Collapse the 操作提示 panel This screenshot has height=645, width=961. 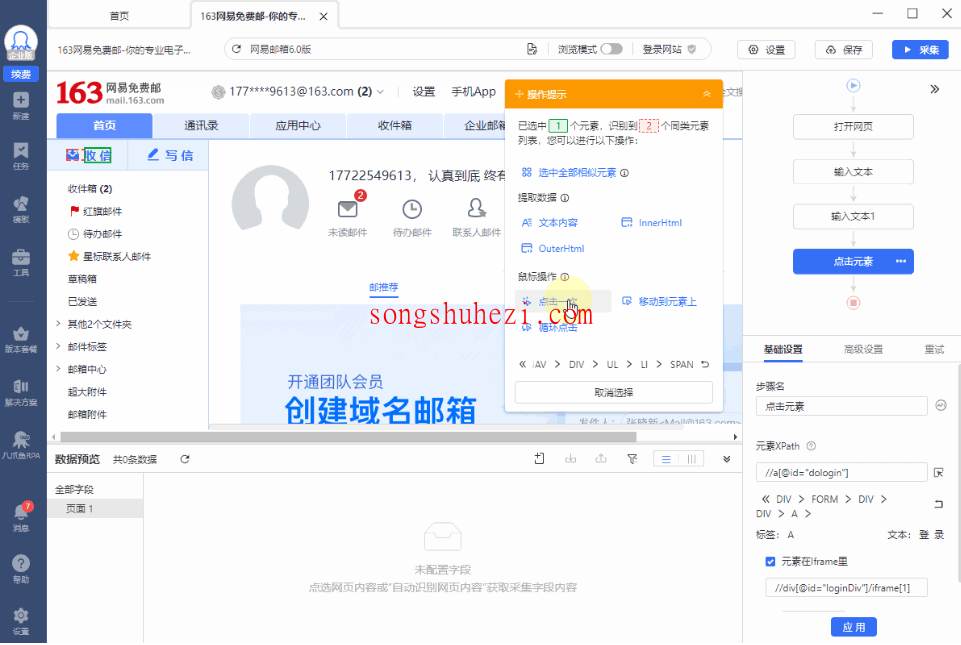click(x=707, y=94)
